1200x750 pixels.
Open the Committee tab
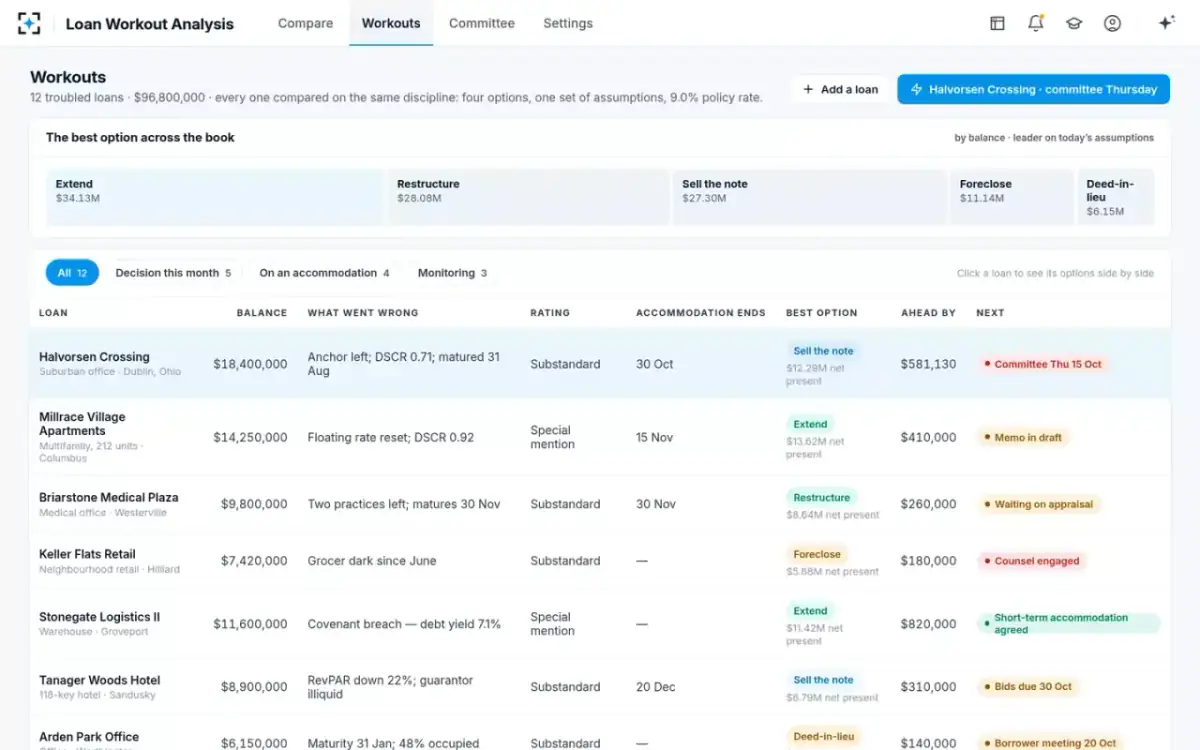[482, 23]
